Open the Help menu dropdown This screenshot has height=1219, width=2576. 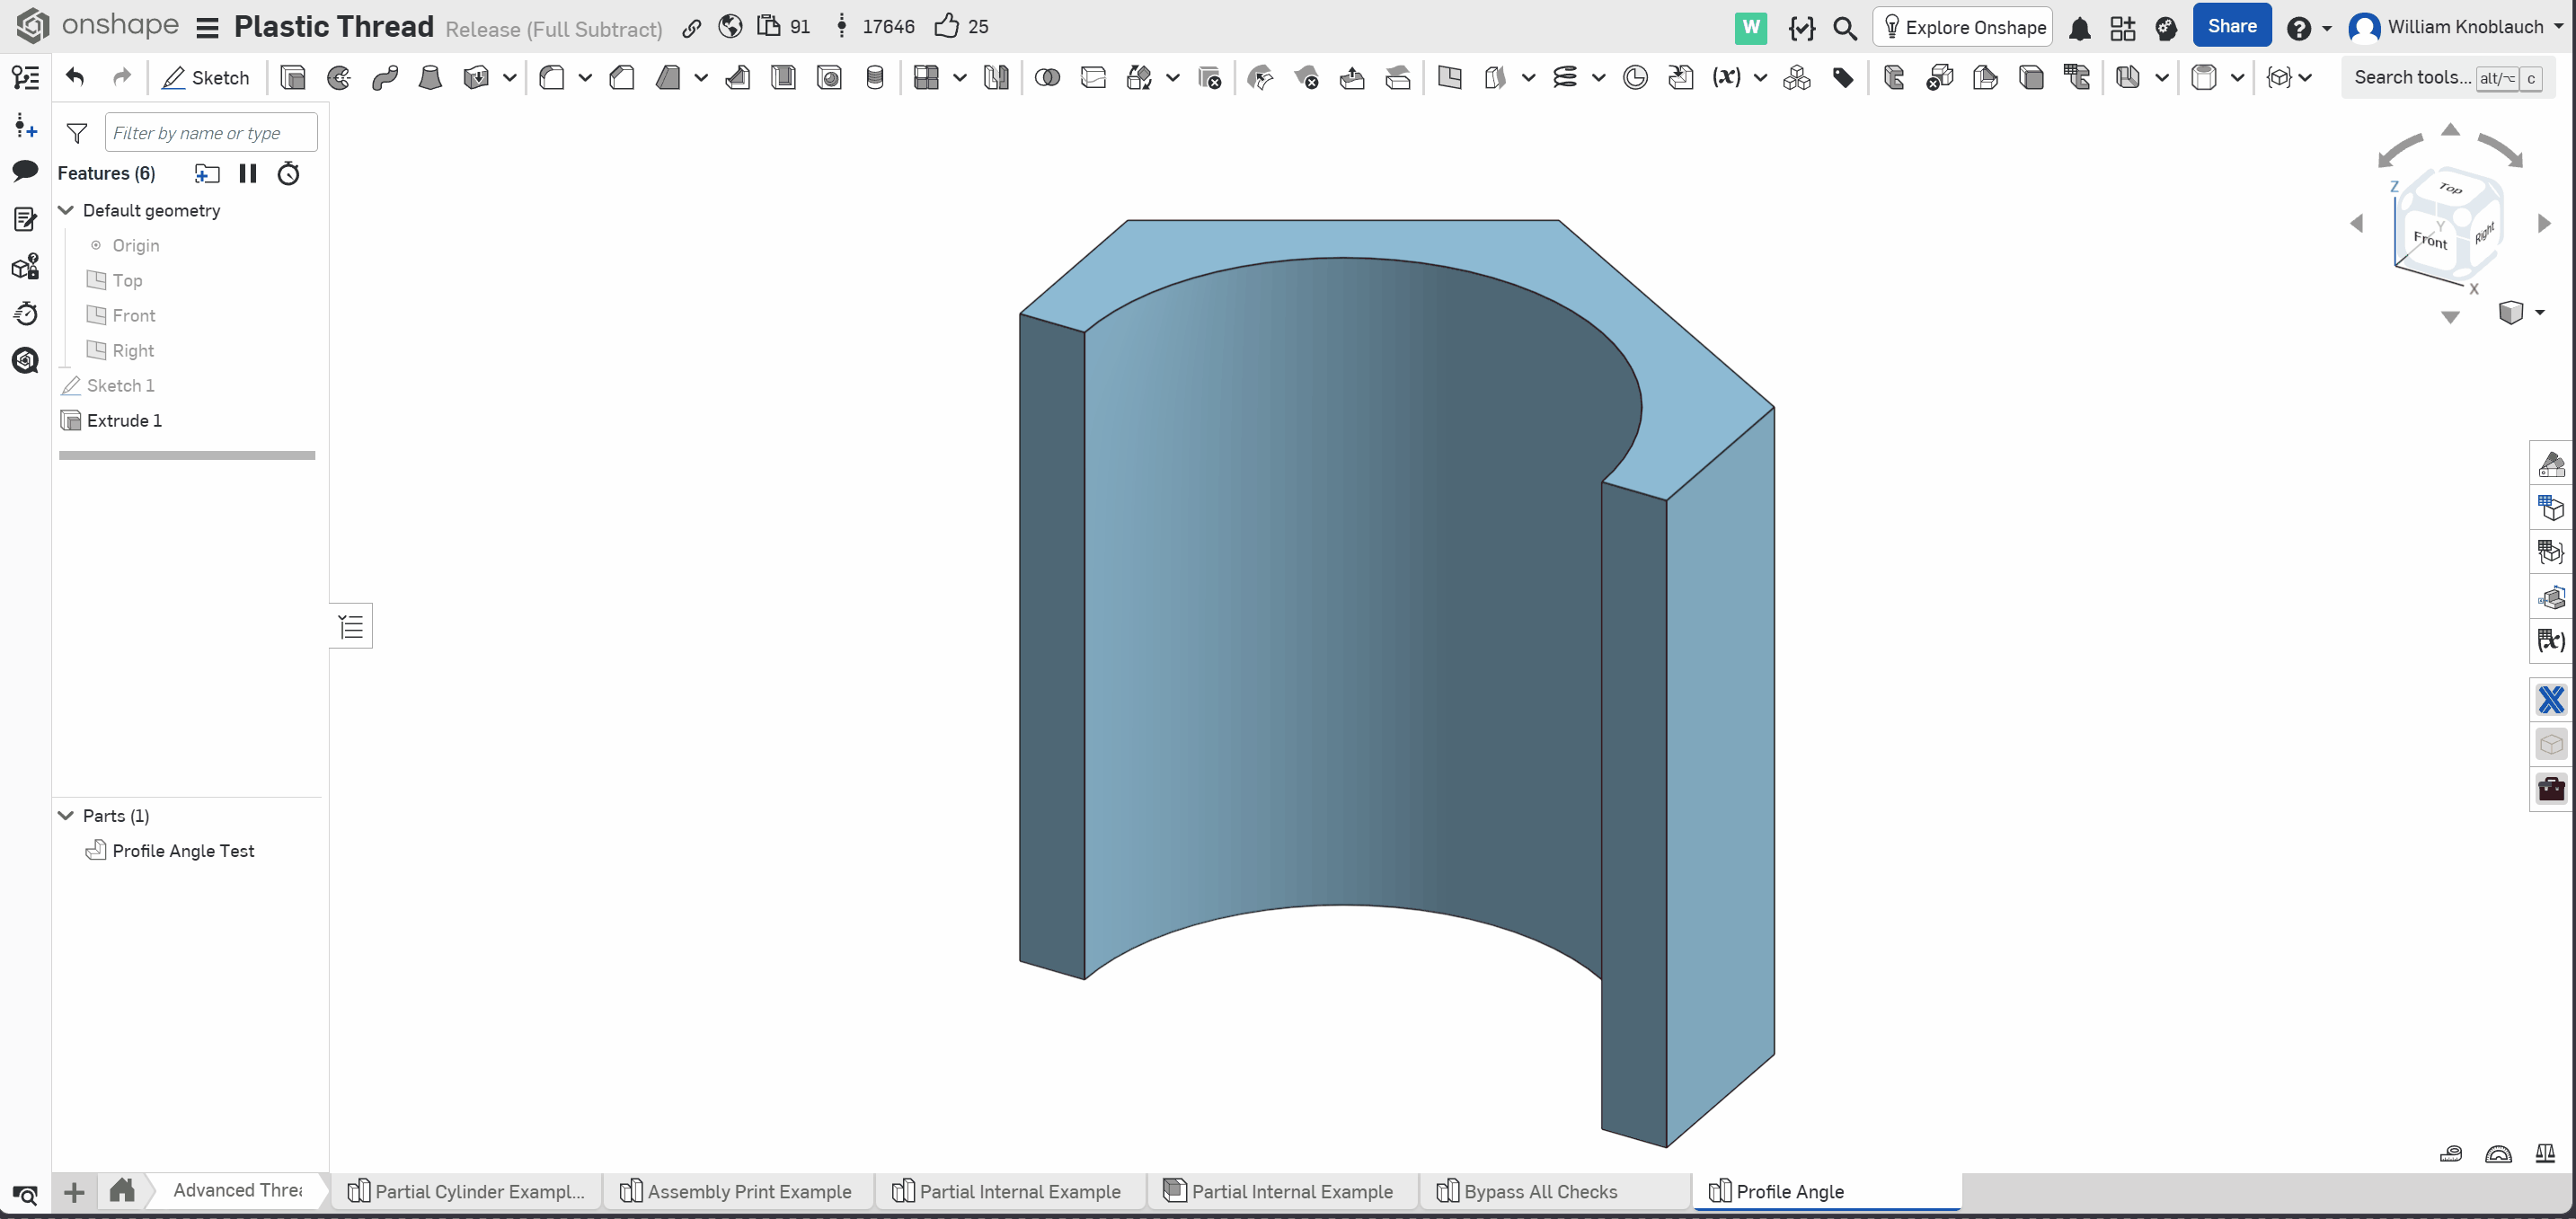[2309, 28]
